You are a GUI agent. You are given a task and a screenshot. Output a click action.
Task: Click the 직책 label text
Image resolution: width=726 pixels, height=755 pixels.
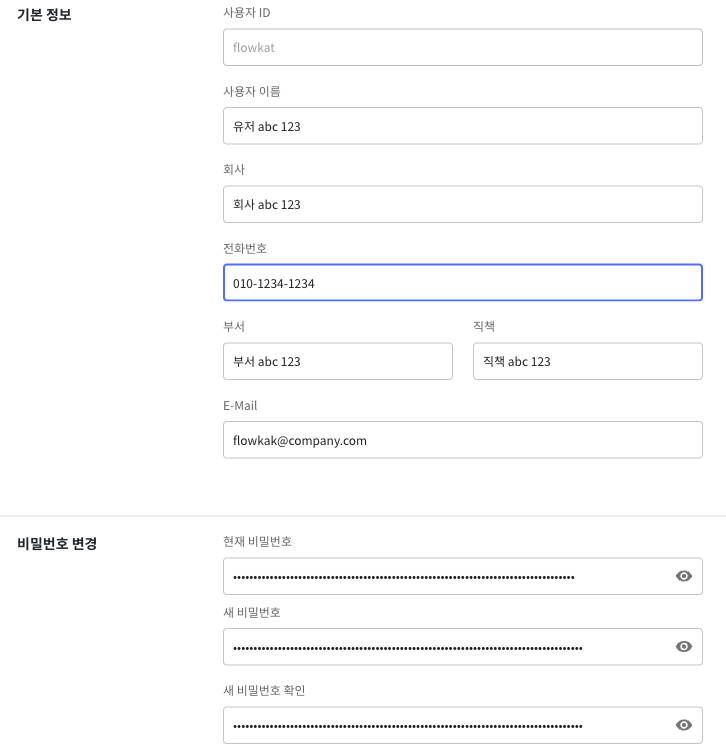[x=484, y=326]
